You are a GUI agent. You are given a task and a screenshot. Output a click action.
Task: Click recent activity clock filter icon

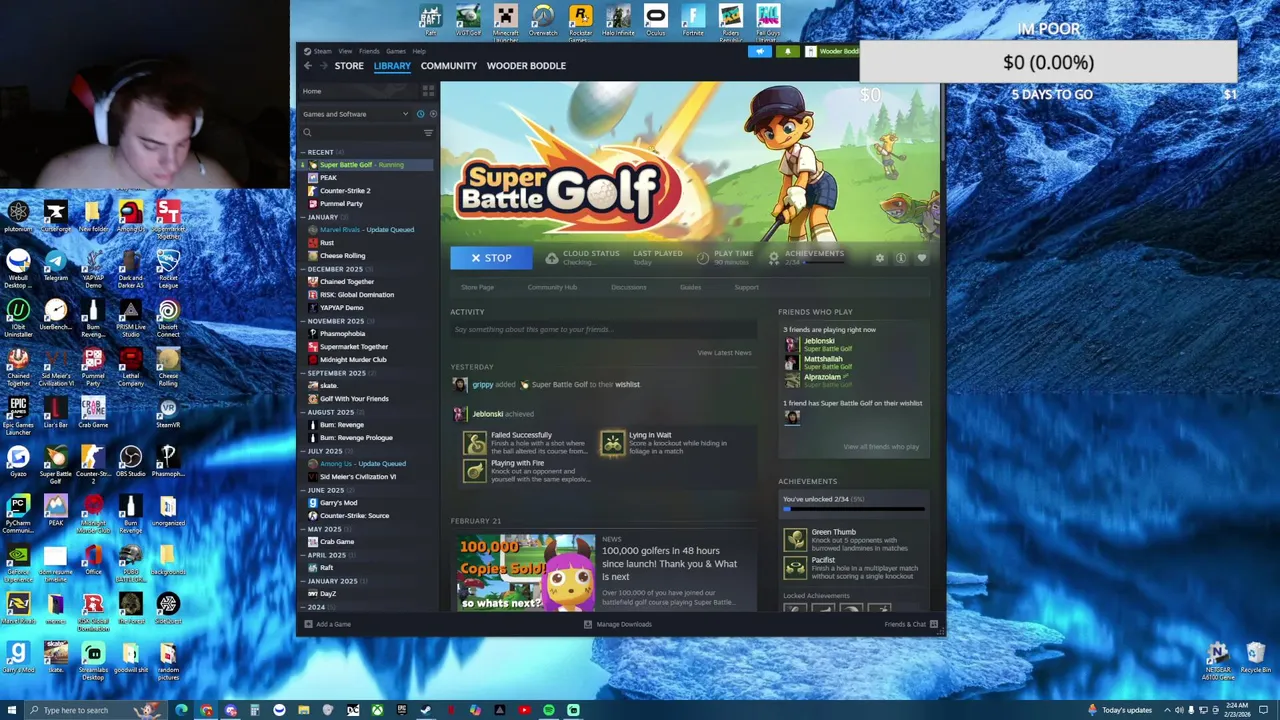[x=420, y=114]
